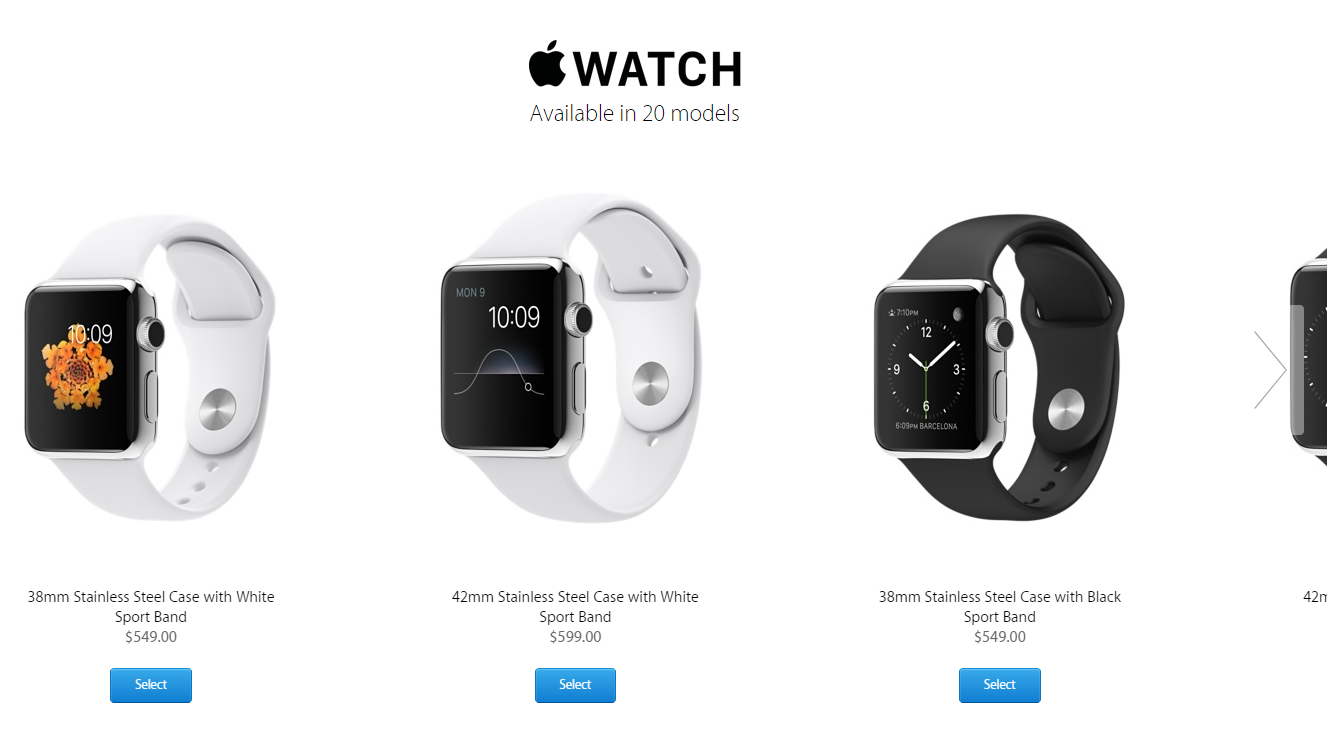Image resolution: width=1327 pixels, height=747 pixels.
Task: Click the $549.00 price under white 38mm watch
Action: pos(151,637)
